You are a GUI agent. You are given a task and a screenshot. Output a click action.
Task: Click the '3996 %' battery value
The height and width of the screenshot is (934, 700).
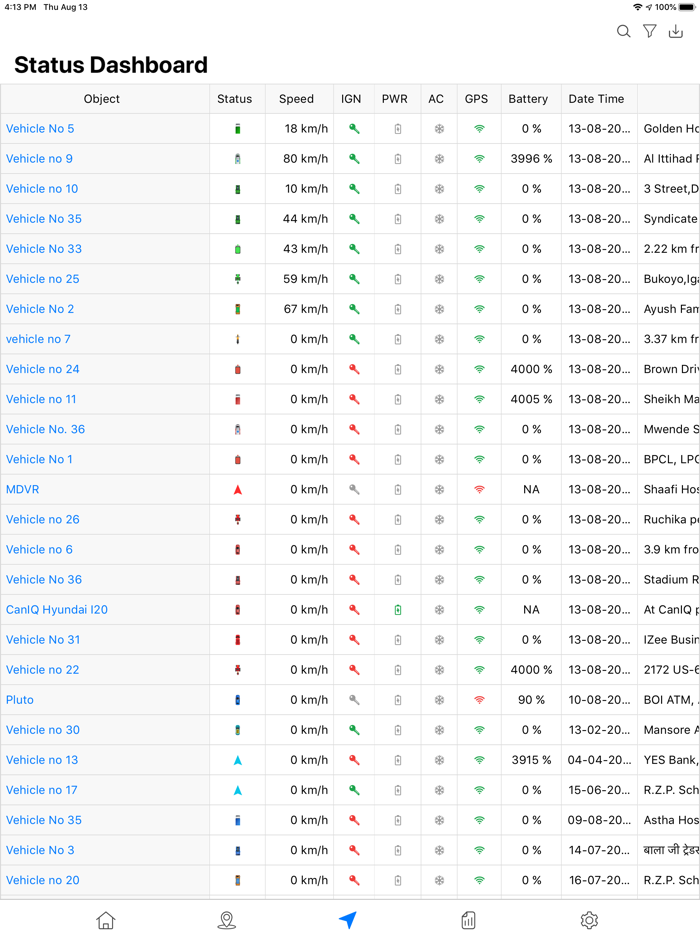[x=531, y=158]
